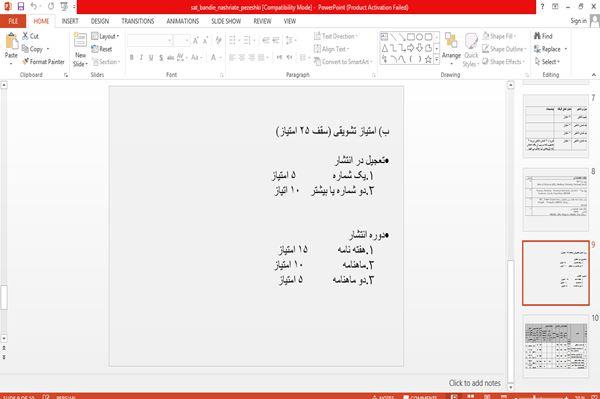Screen dimensions: 600x399
Task: Toggle Underline formatting
Action: [x=151, y=57]
